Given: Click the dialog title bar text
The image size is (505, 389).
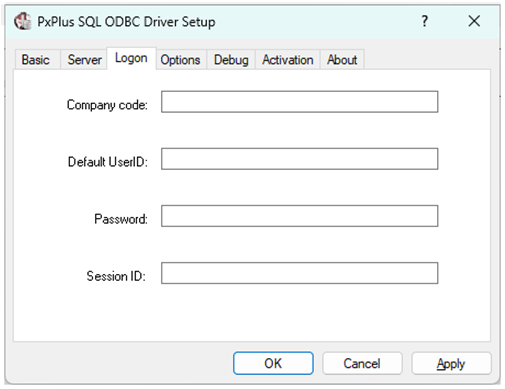Looking at the screenshot, I should click(126, 22).
